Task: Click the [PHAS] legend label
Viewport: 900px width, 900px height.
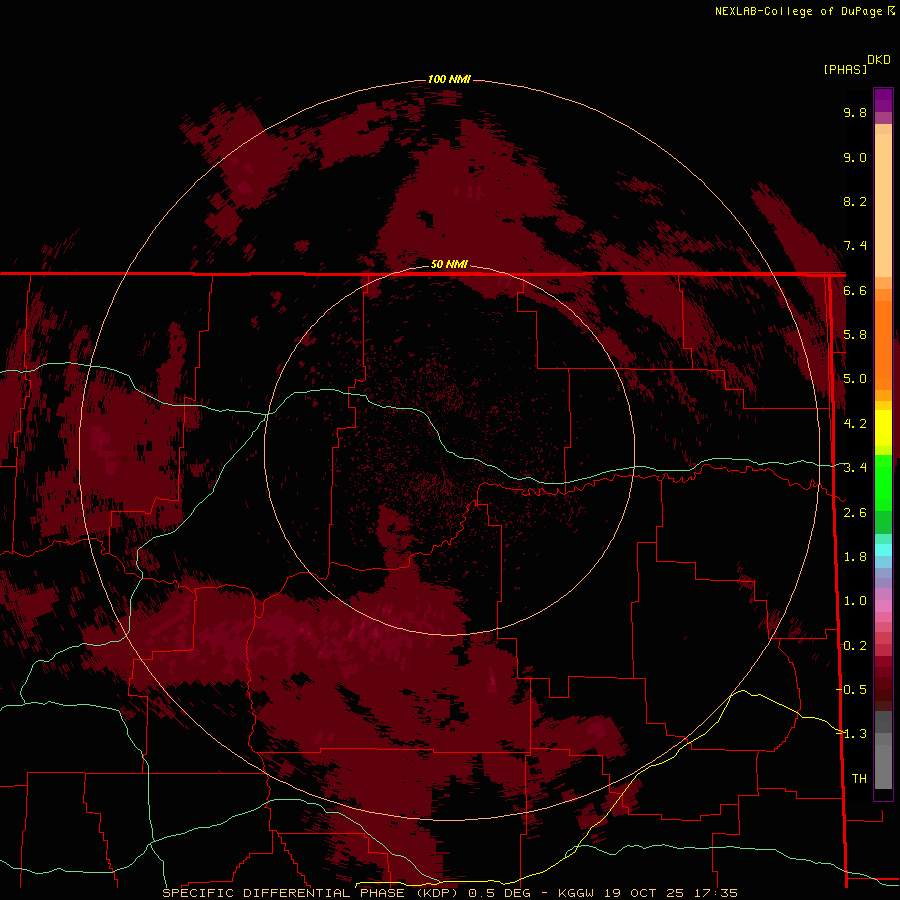Action: pyautogui.click(x=845, y=69)
